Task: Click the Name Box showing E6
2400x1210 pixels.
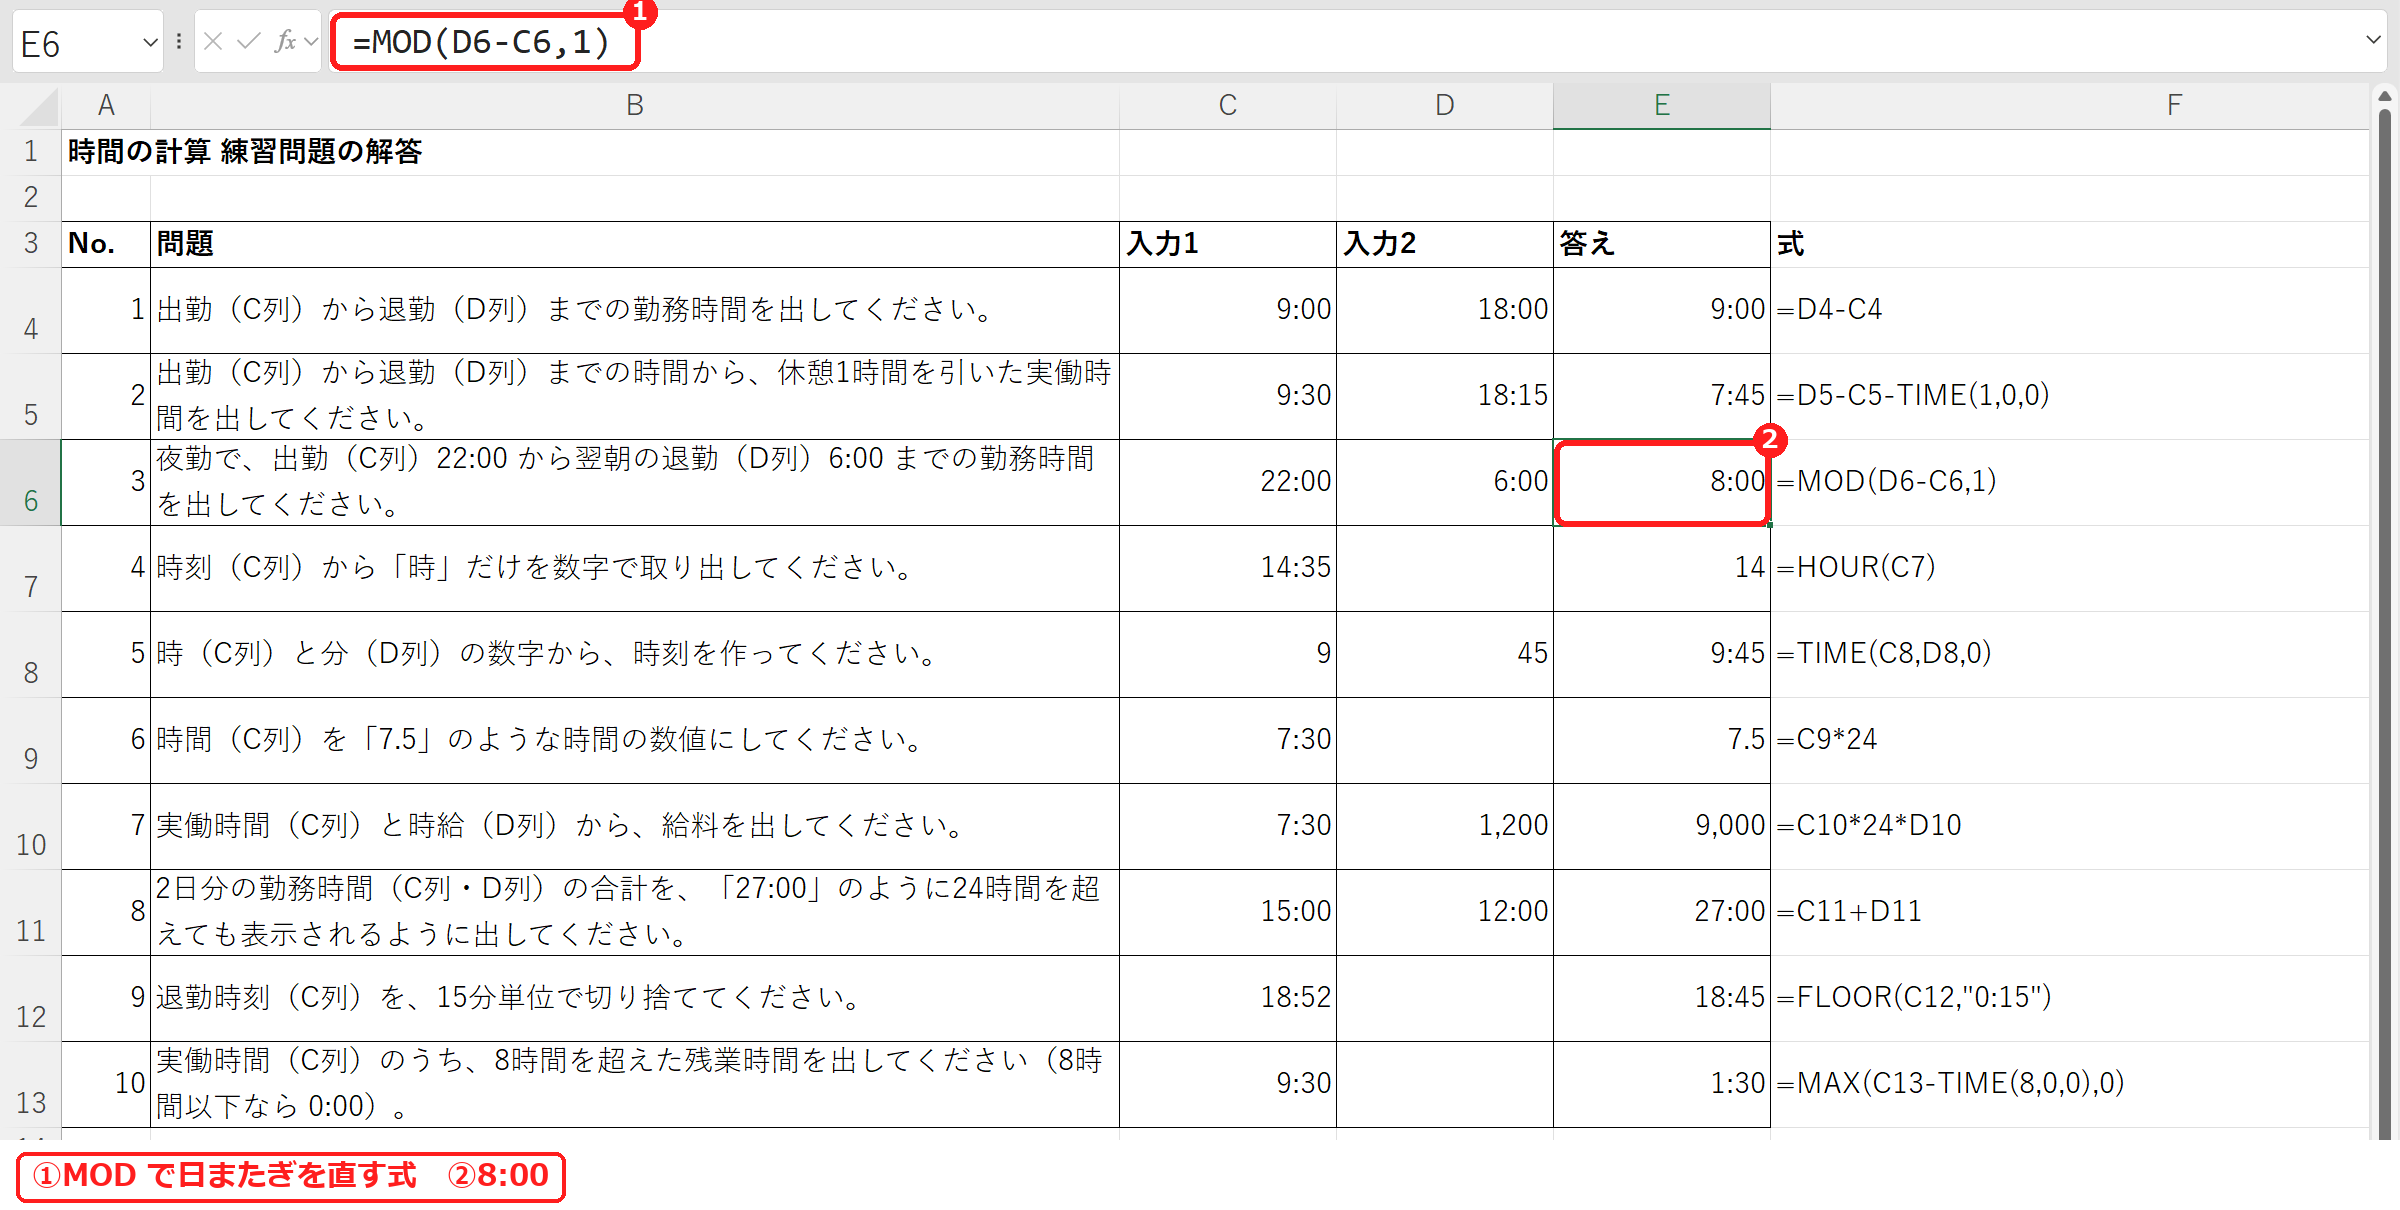Action: click(76, 43)
